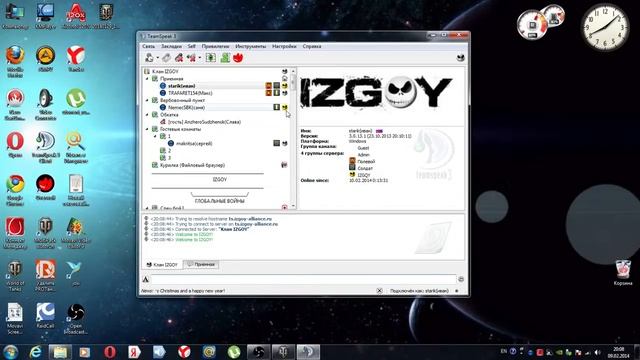Click the skull host icon at toolbar's right end
The height and width of the screenshot is (360, 640).
pyautogui.click(x=460, y=58)
